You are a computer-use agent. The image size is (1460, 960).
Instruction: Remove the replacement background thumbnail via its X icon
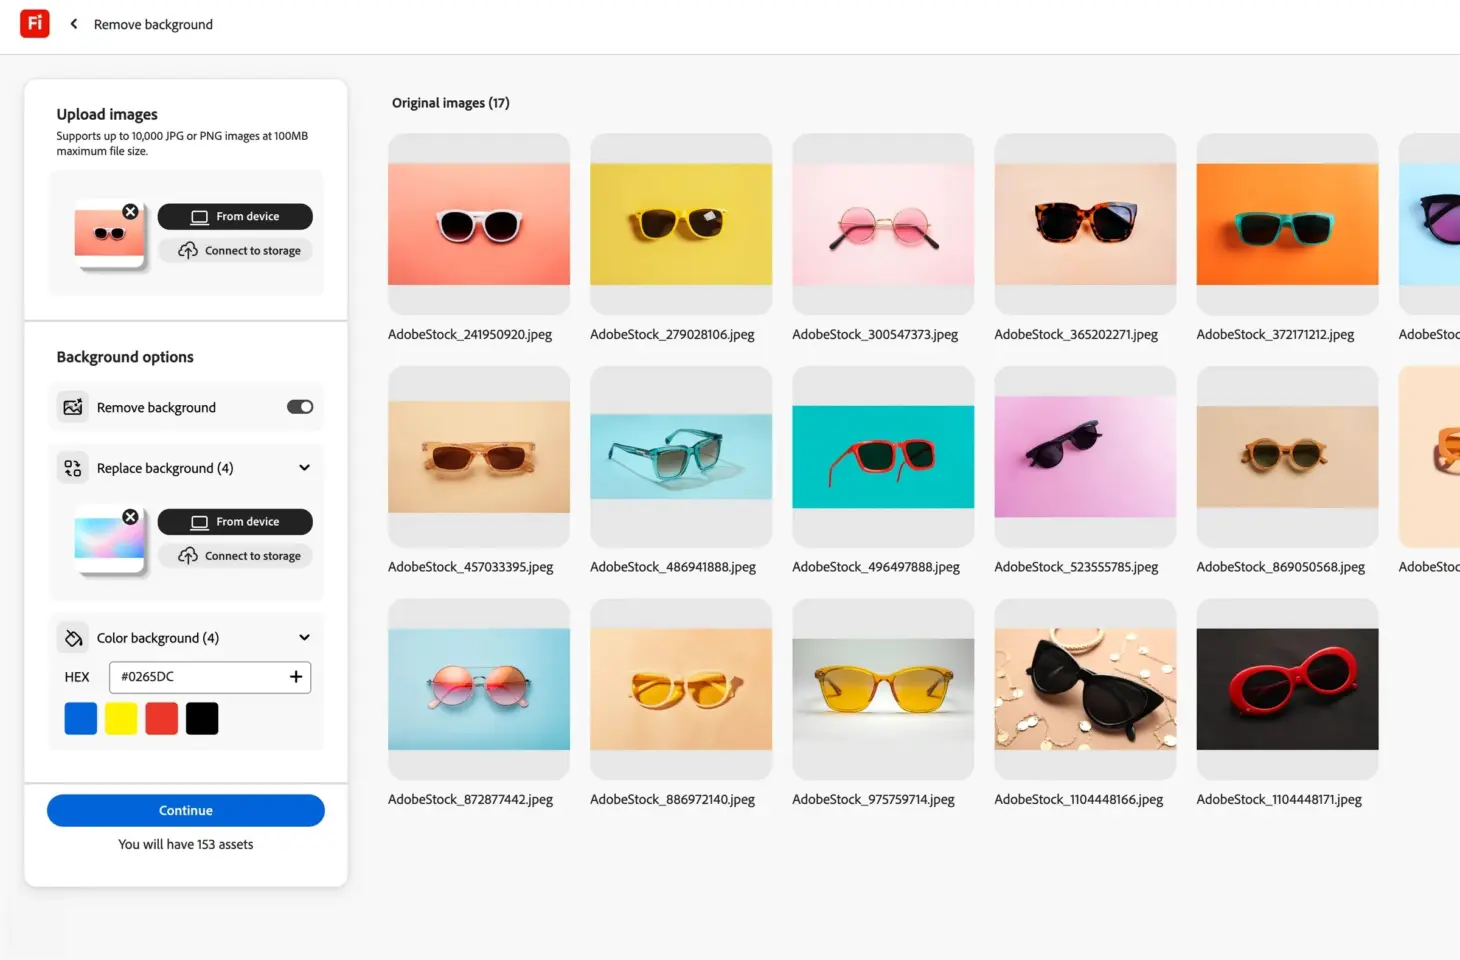coord(130,517)
